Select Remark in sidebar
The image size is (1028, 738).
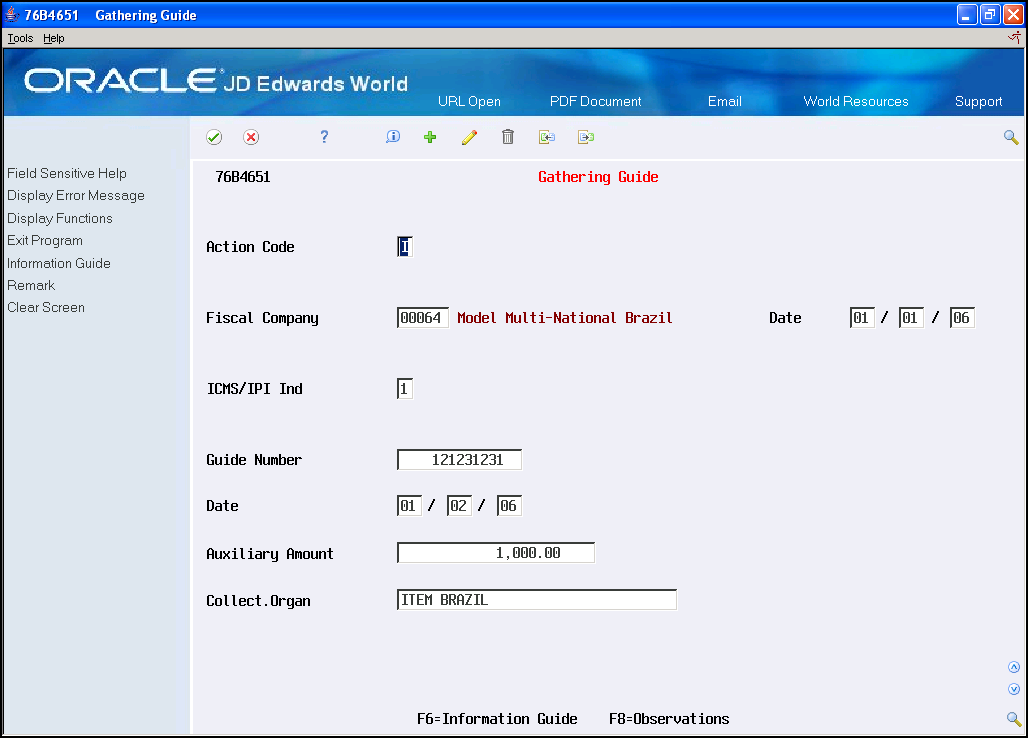pos(31,285)
